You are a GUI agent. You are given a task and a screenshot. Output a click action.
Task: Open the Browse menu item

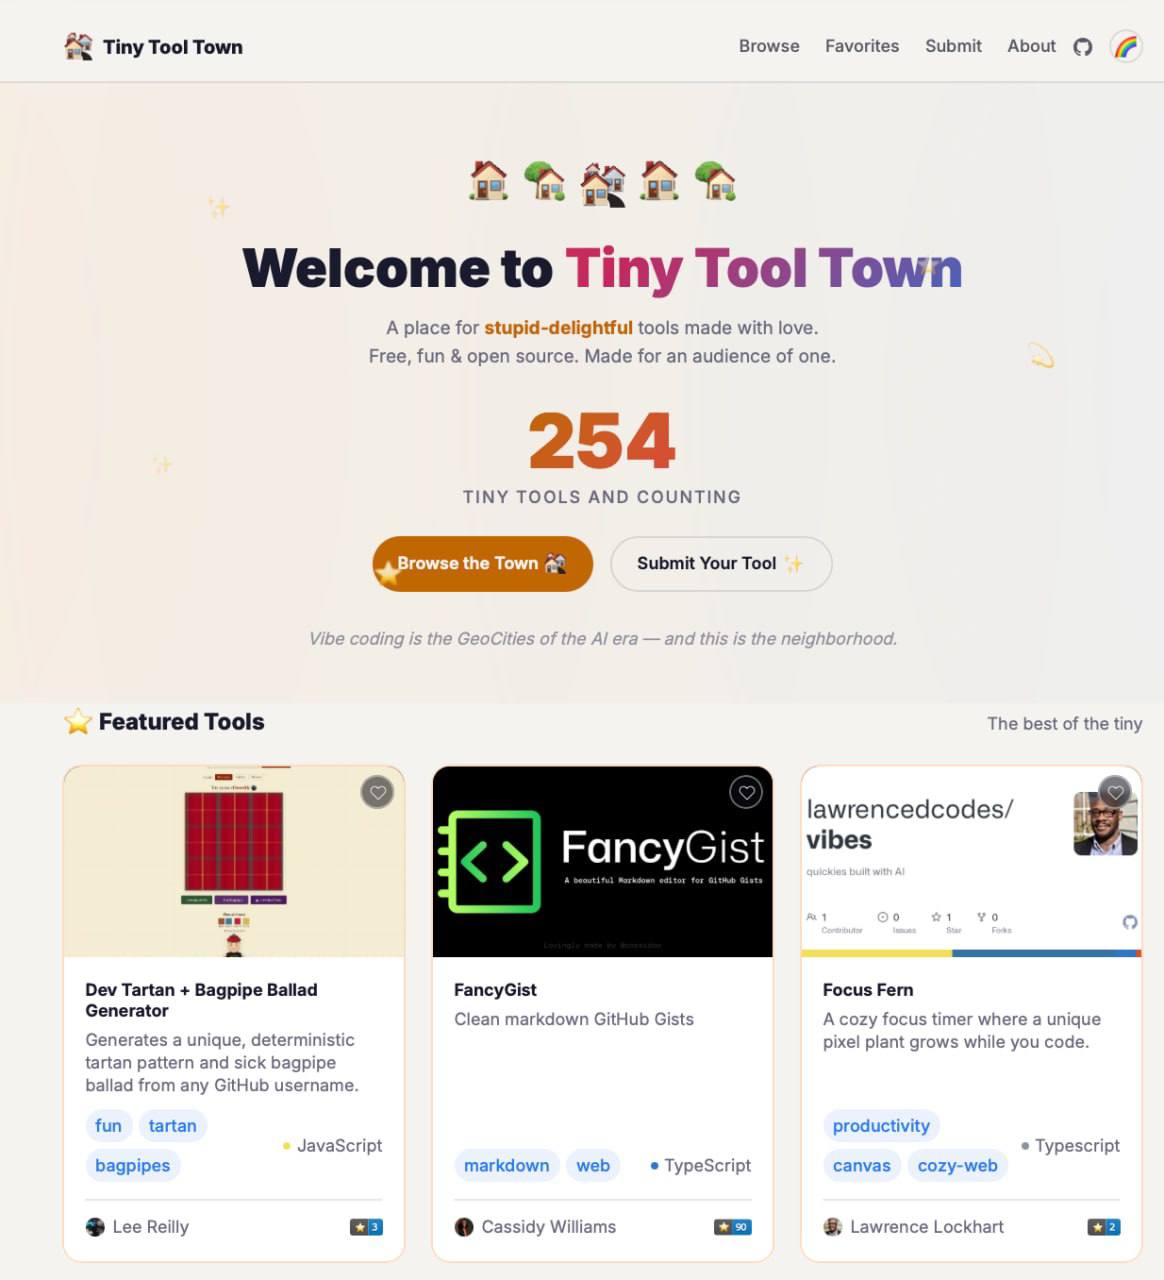pyautogui.click(x=769, y=46)
